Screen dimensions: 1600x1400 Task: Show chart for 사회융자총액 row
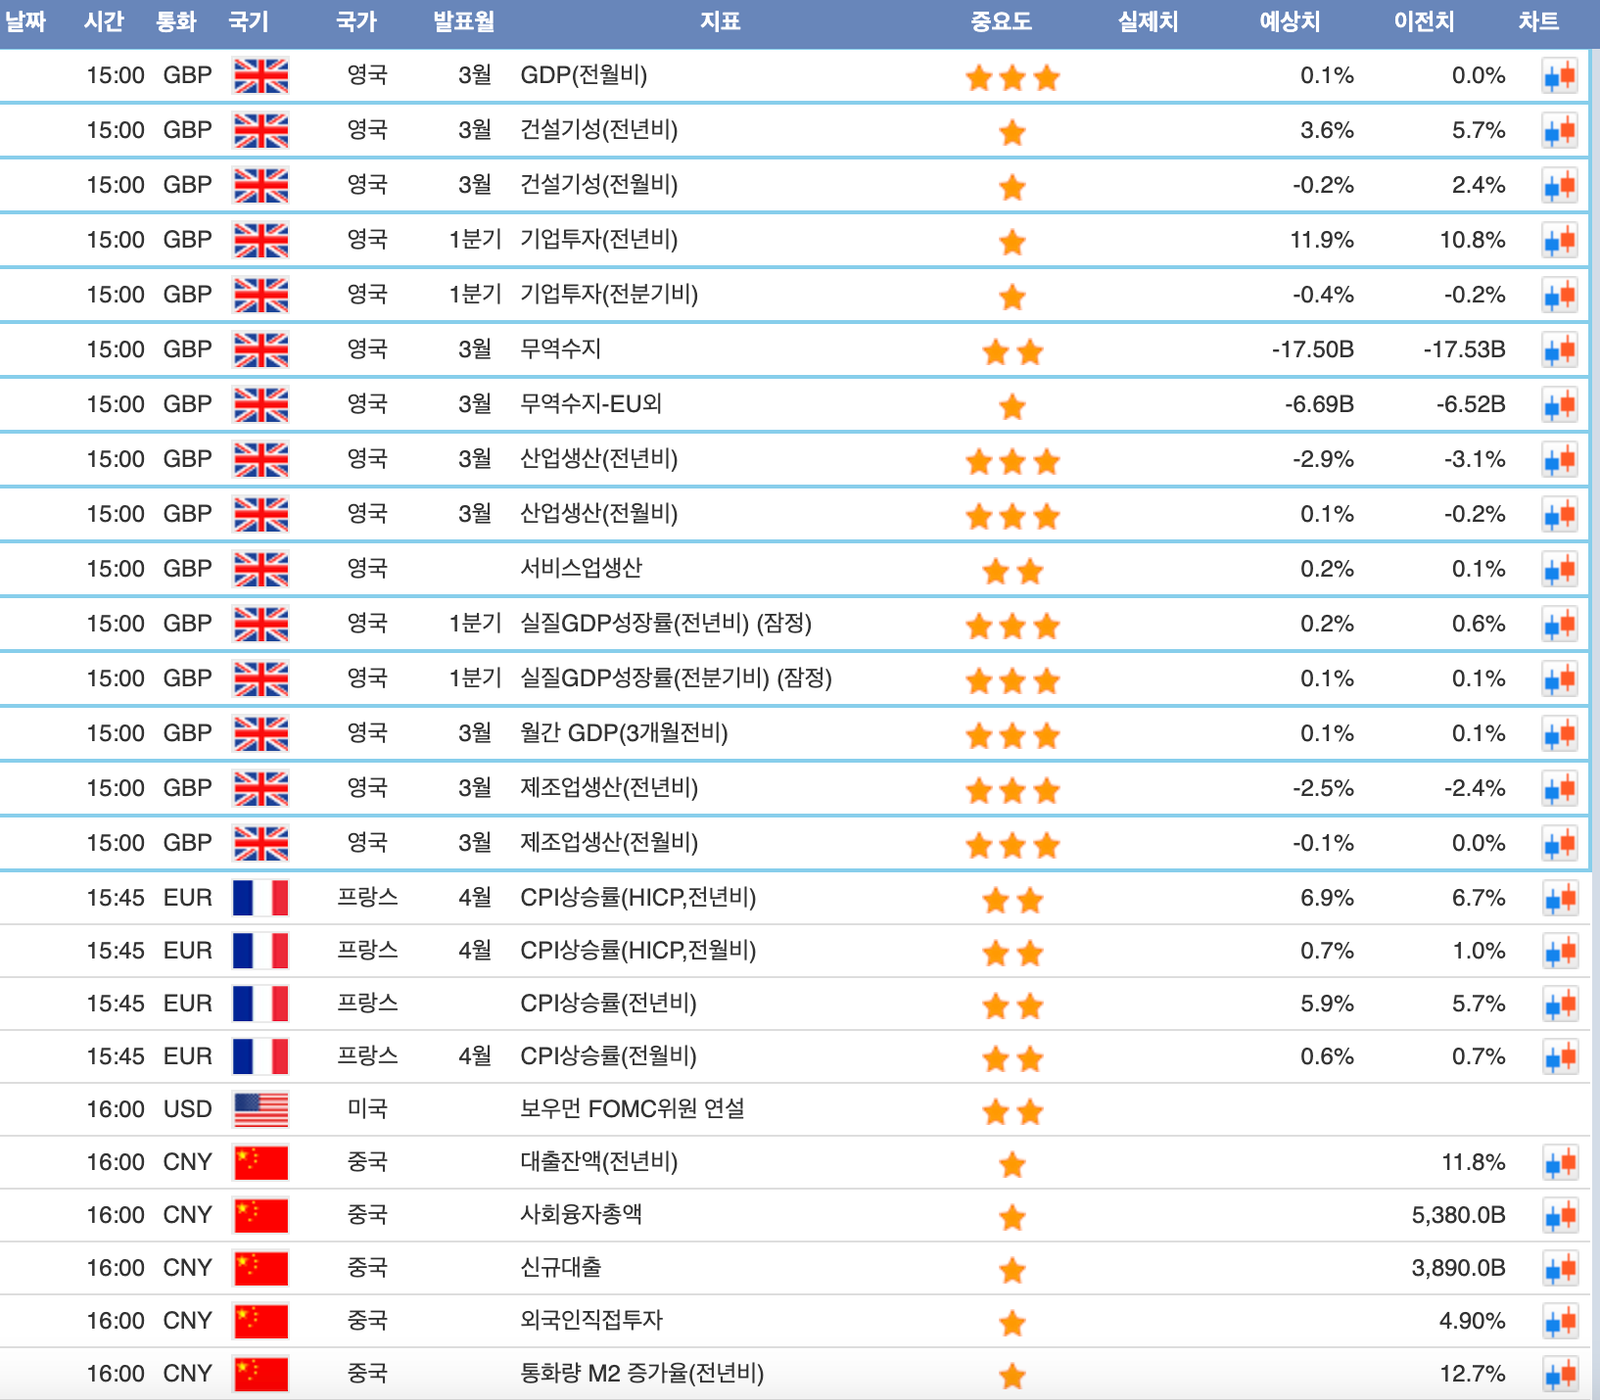coord(1559,1216)
